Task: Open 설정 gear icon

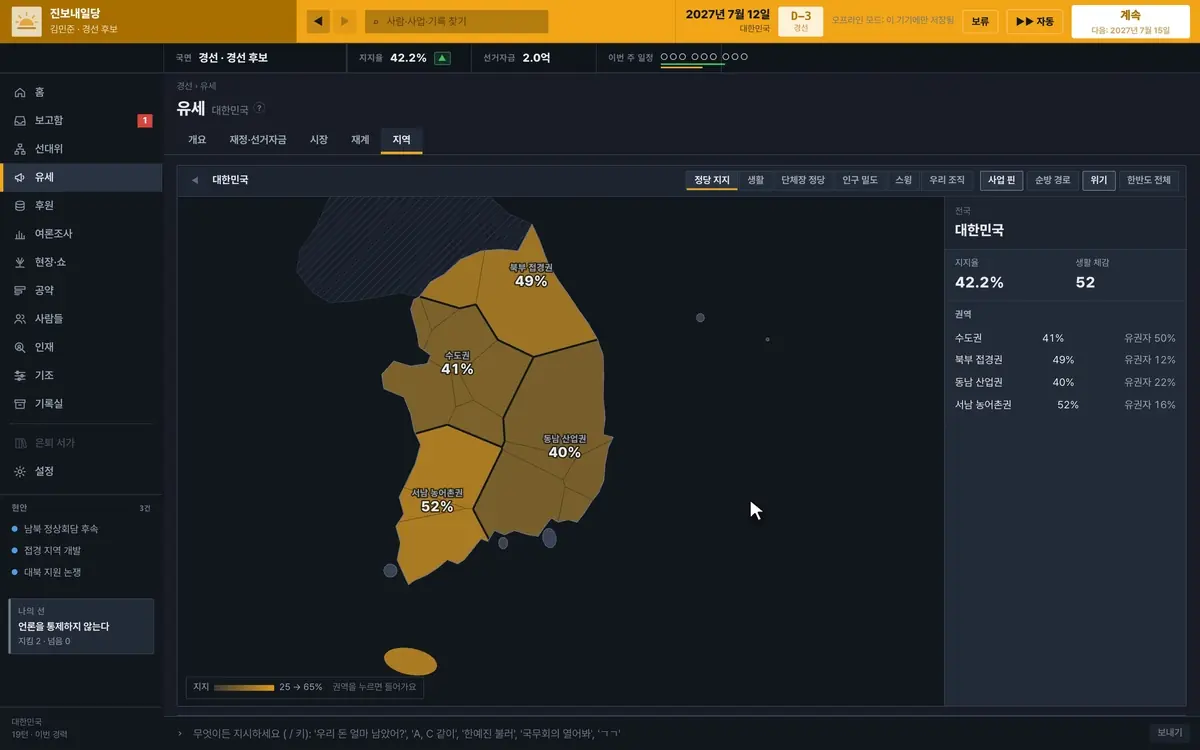Action: pos(20,471)
